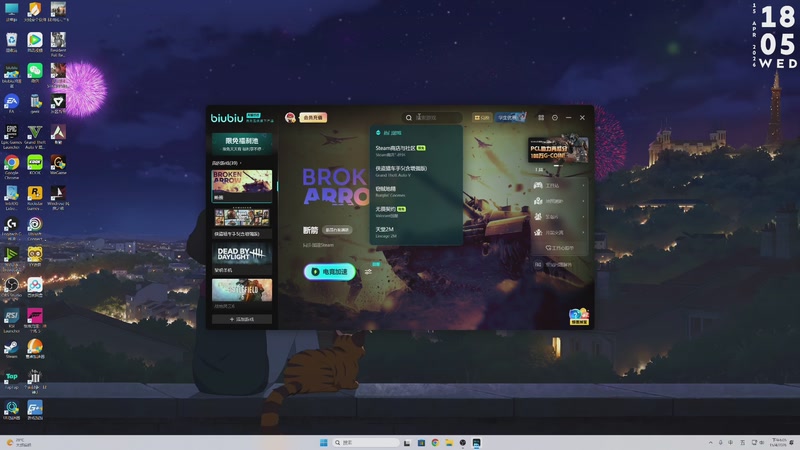Expand the gamepad toolbox row
The image size is (800, 450).
560,185
